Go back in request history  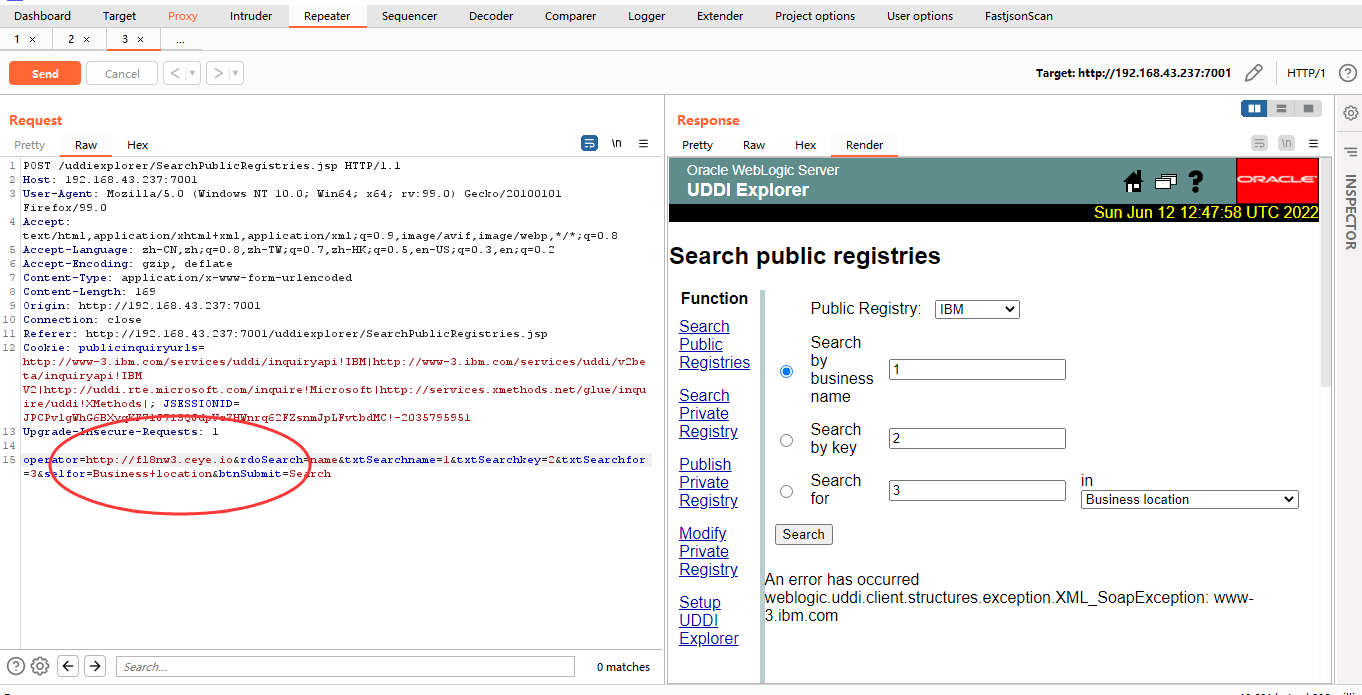point(175,73)
